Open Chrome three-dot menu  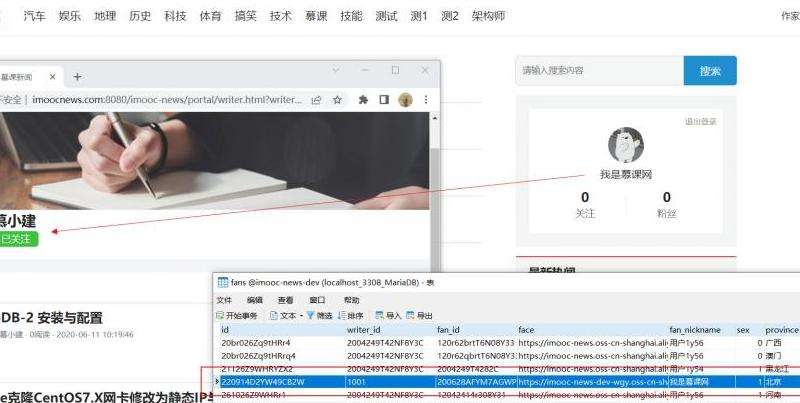(x=427, y=100)
